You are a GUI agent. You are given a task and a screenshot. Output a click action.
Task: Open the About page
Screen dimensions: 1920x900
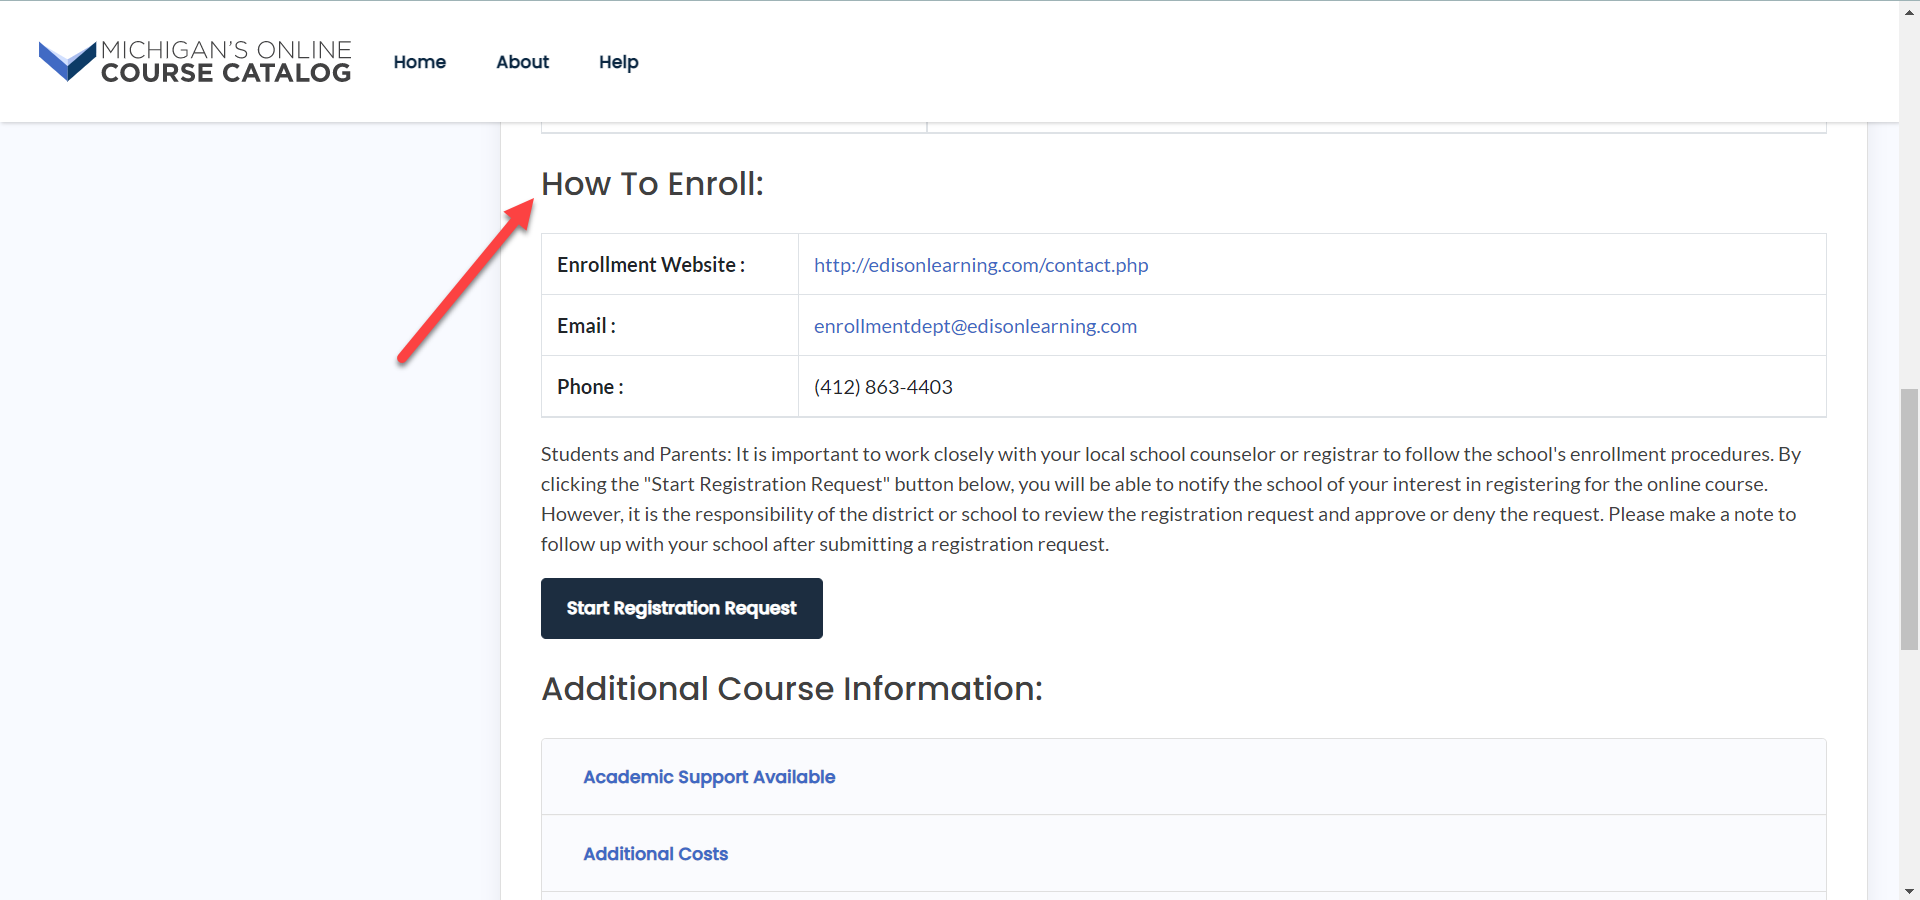[x=522, y=61]
